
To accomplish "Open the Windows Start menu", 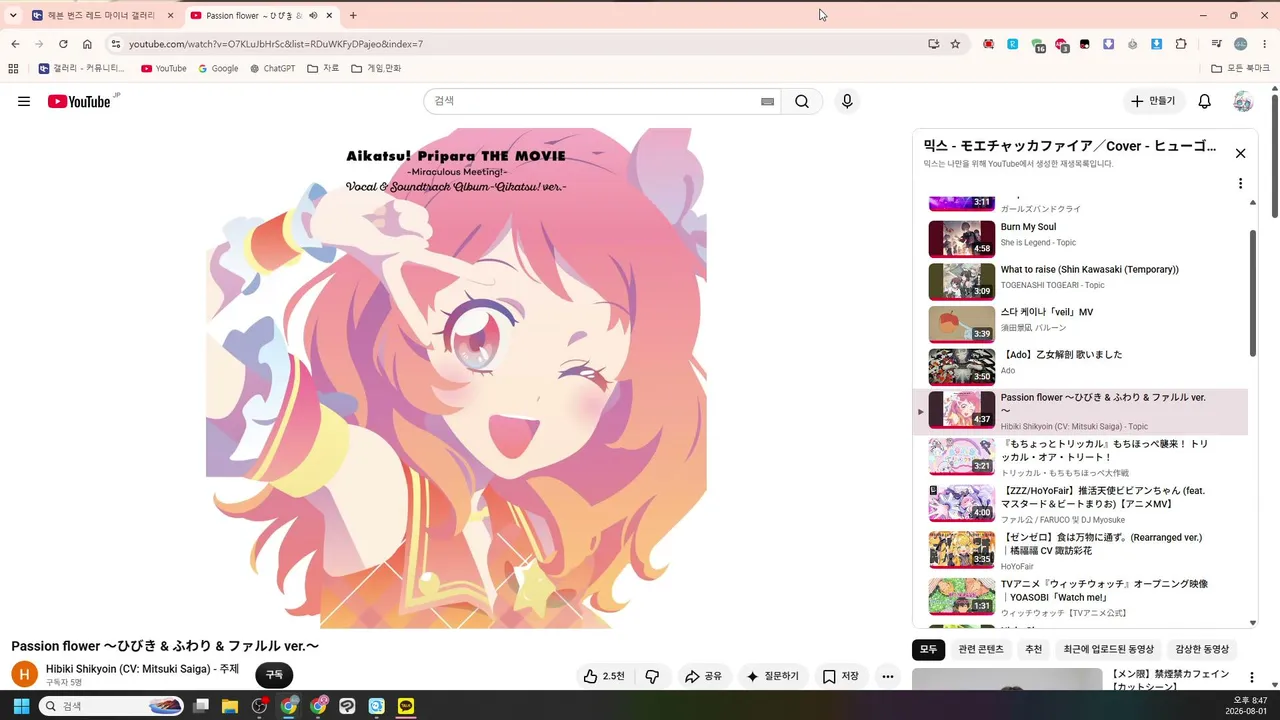I will pyautogui.click(x=21, y=706).
